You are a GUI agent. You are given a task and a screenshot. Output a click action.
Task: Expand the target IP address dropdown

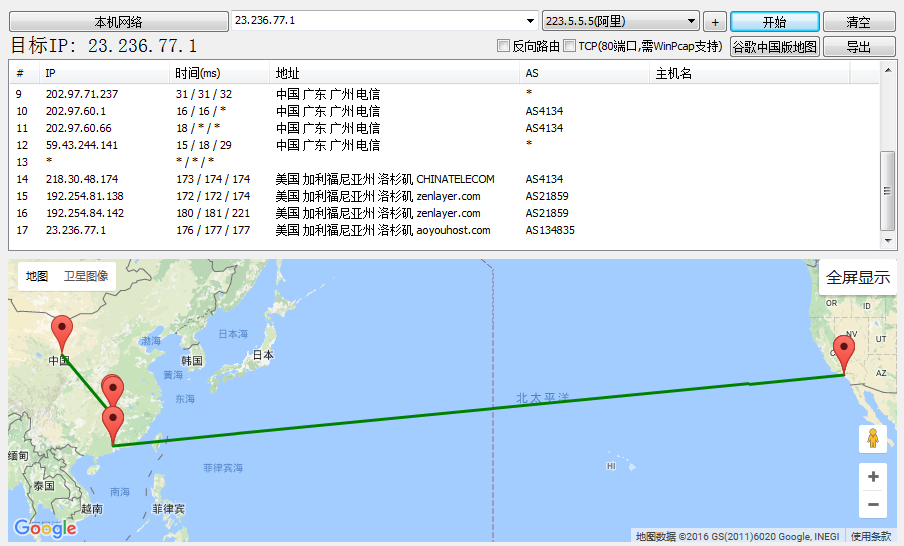point(530,21)
